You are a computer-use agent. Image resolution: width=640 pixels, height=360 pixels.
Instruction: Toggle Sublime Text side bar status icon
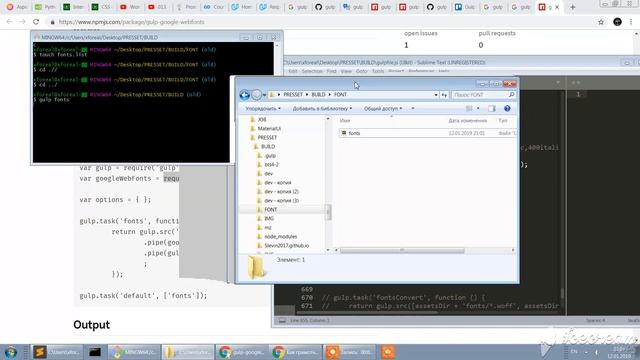pos(282,321)
